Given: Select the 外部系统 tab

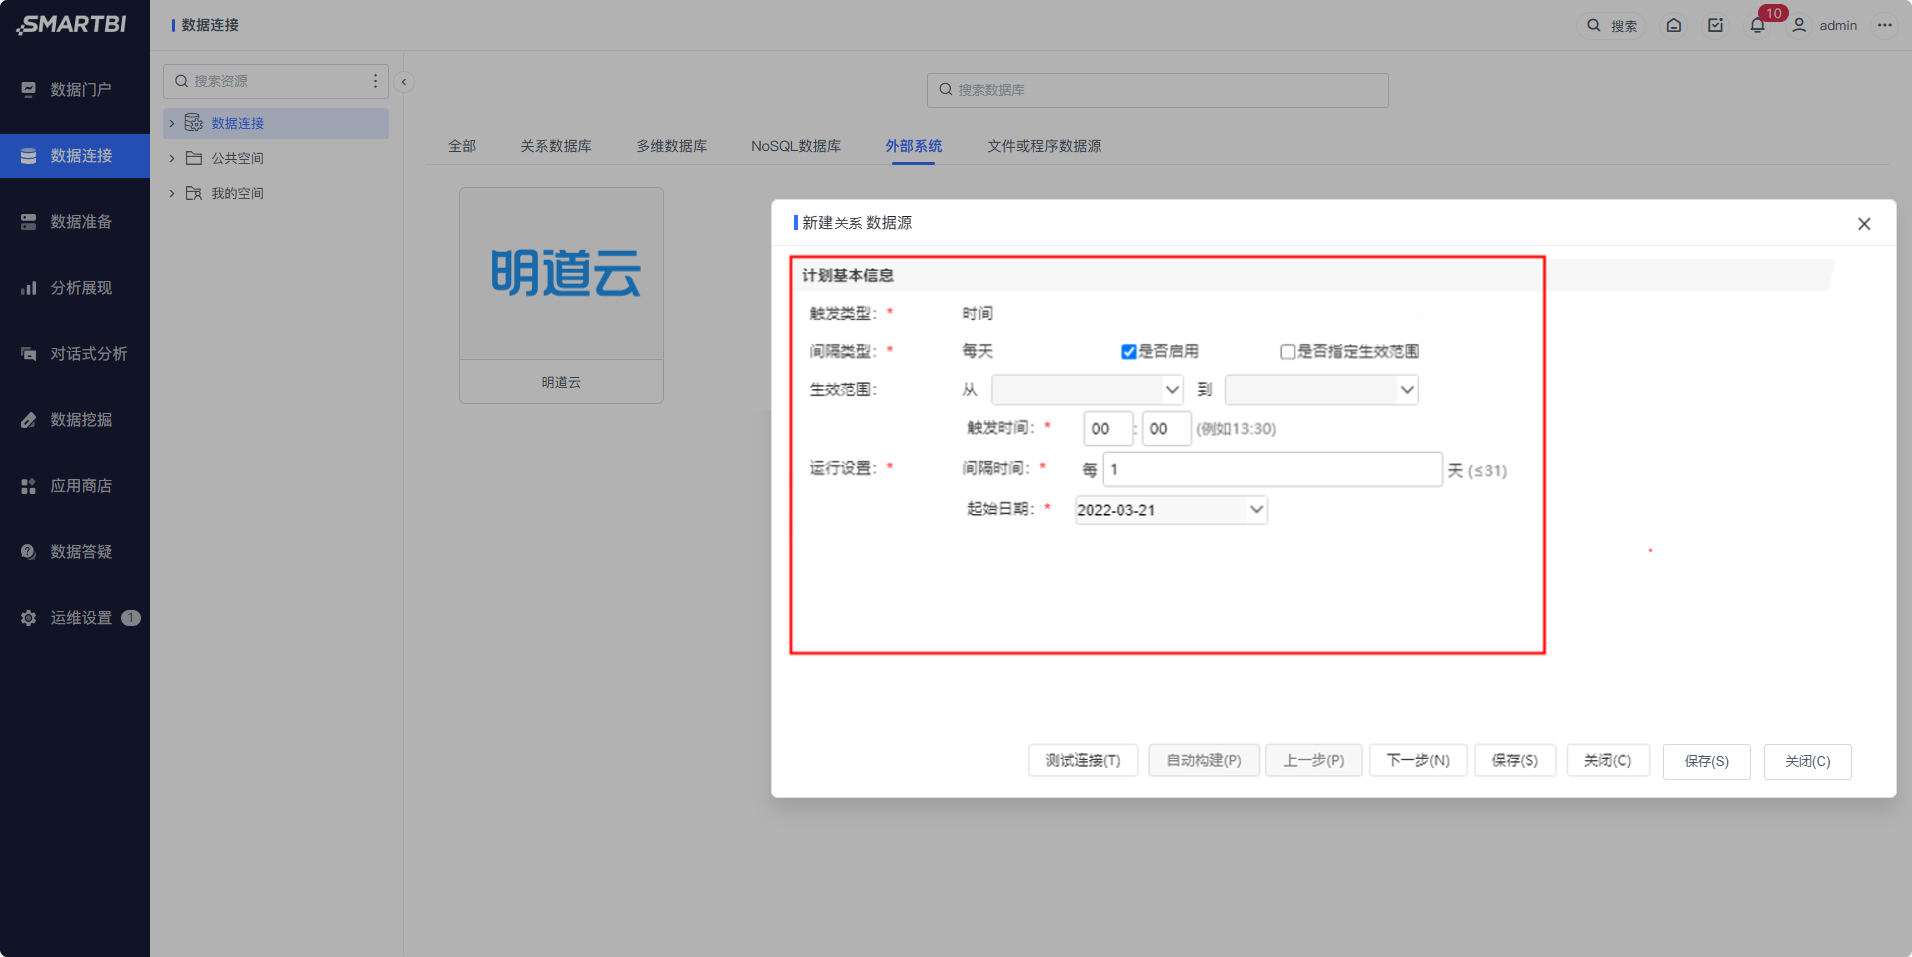Looking at the screenshot, I should click(x=914, y=146).
